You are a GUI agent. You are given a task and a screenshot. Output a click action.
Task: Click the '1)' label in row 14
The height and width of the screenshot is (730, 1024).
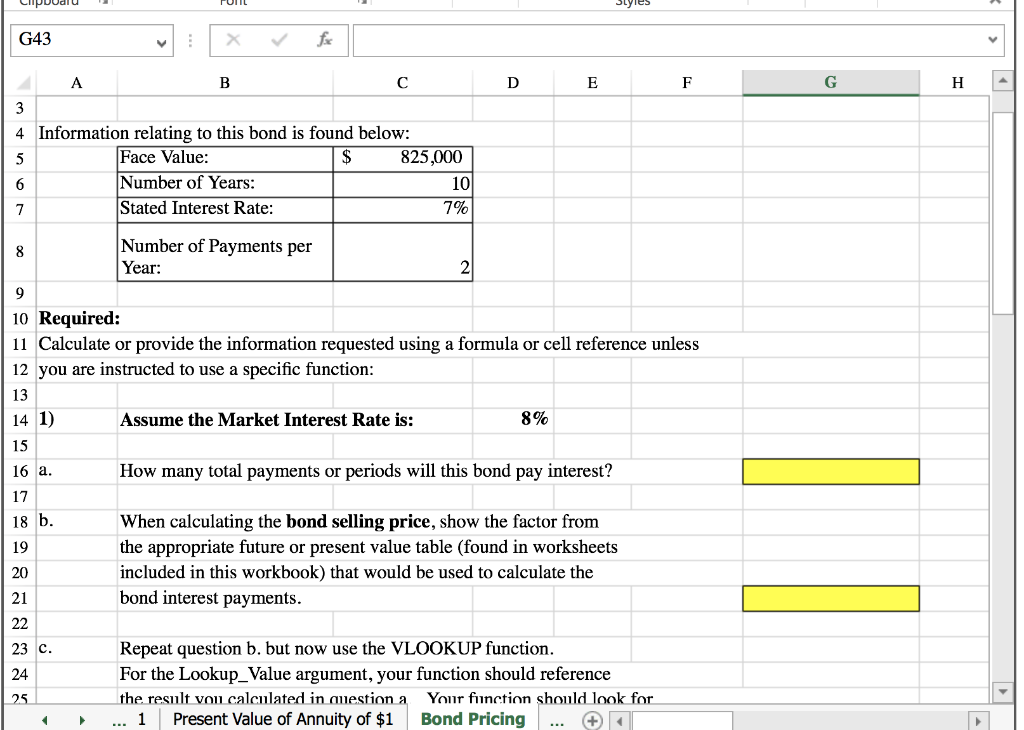tap(46, 419)
